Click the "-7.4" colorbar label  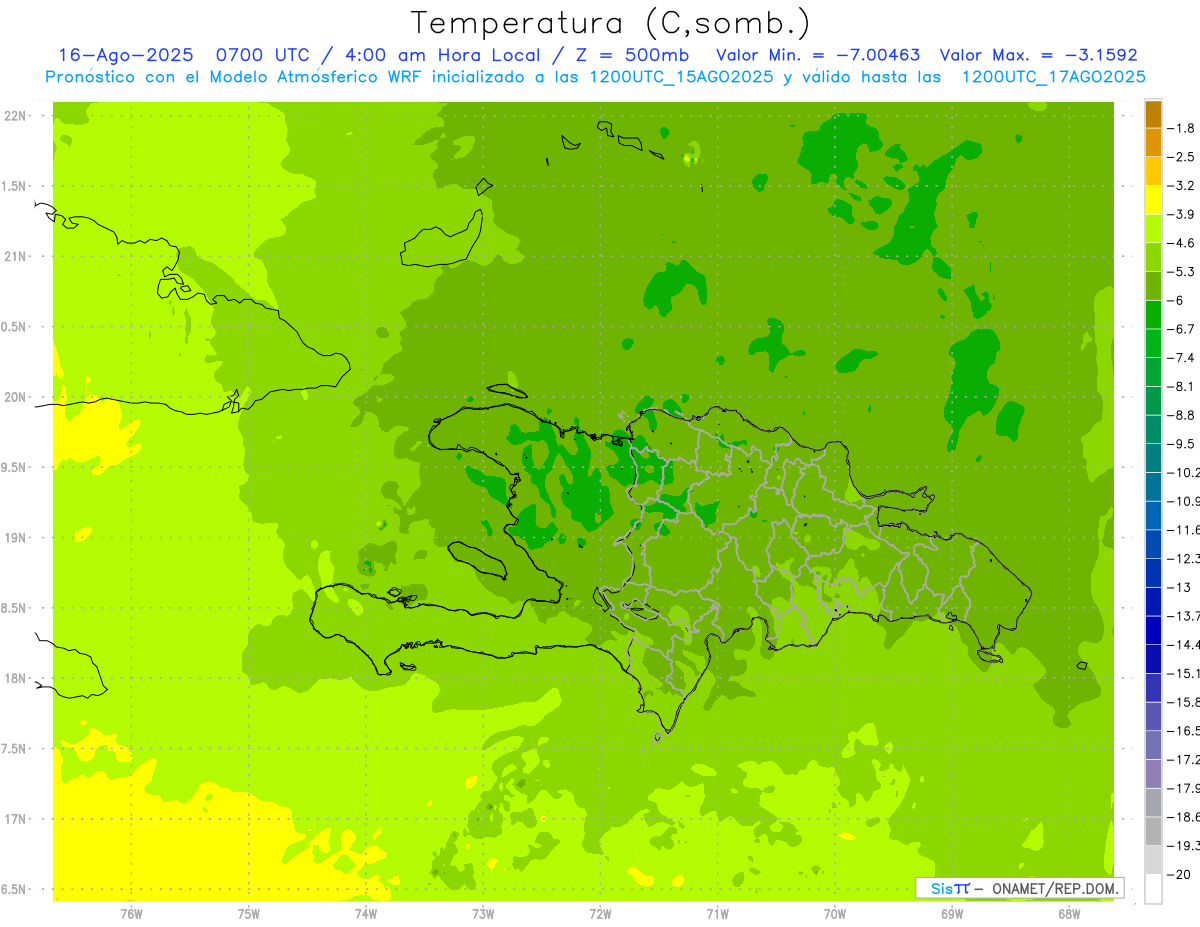[x=1181, y=358]
